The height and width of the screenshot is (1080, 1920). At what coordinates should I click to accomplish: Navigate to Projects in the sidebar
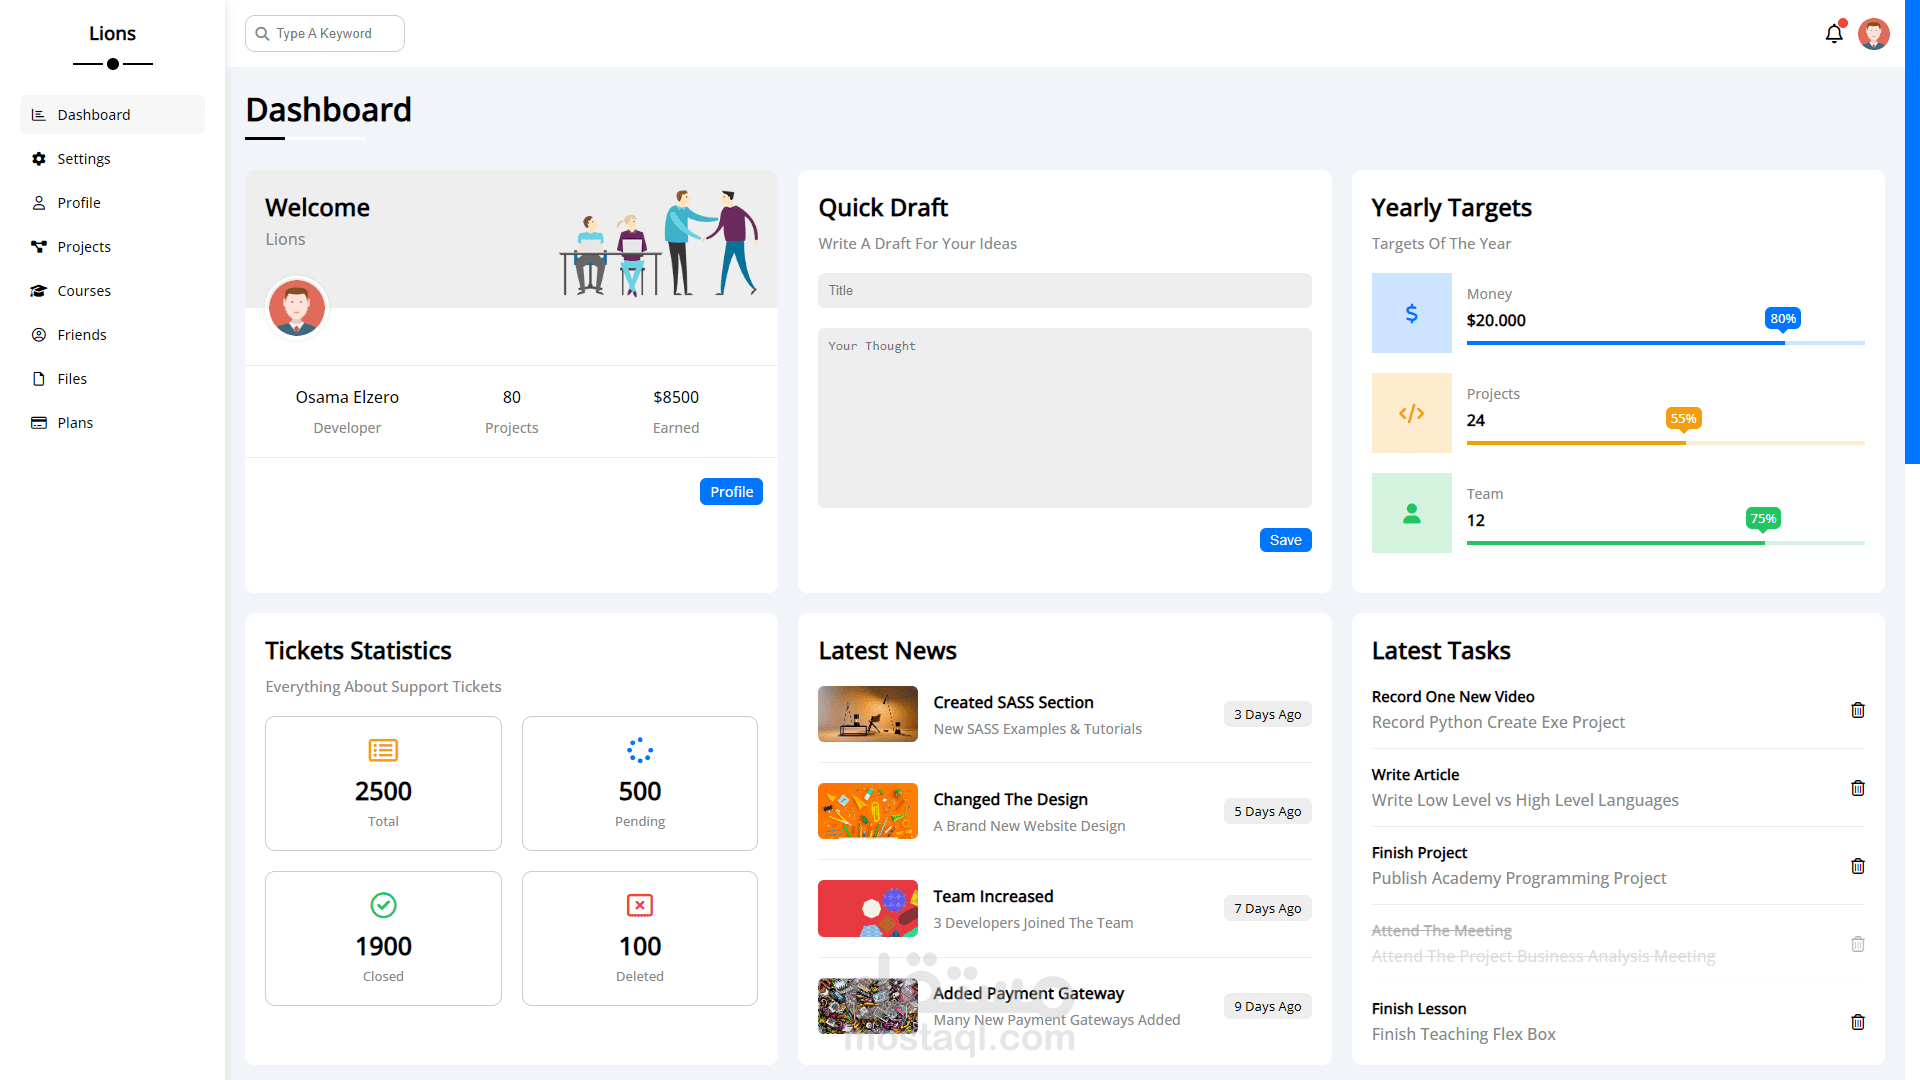112,247
